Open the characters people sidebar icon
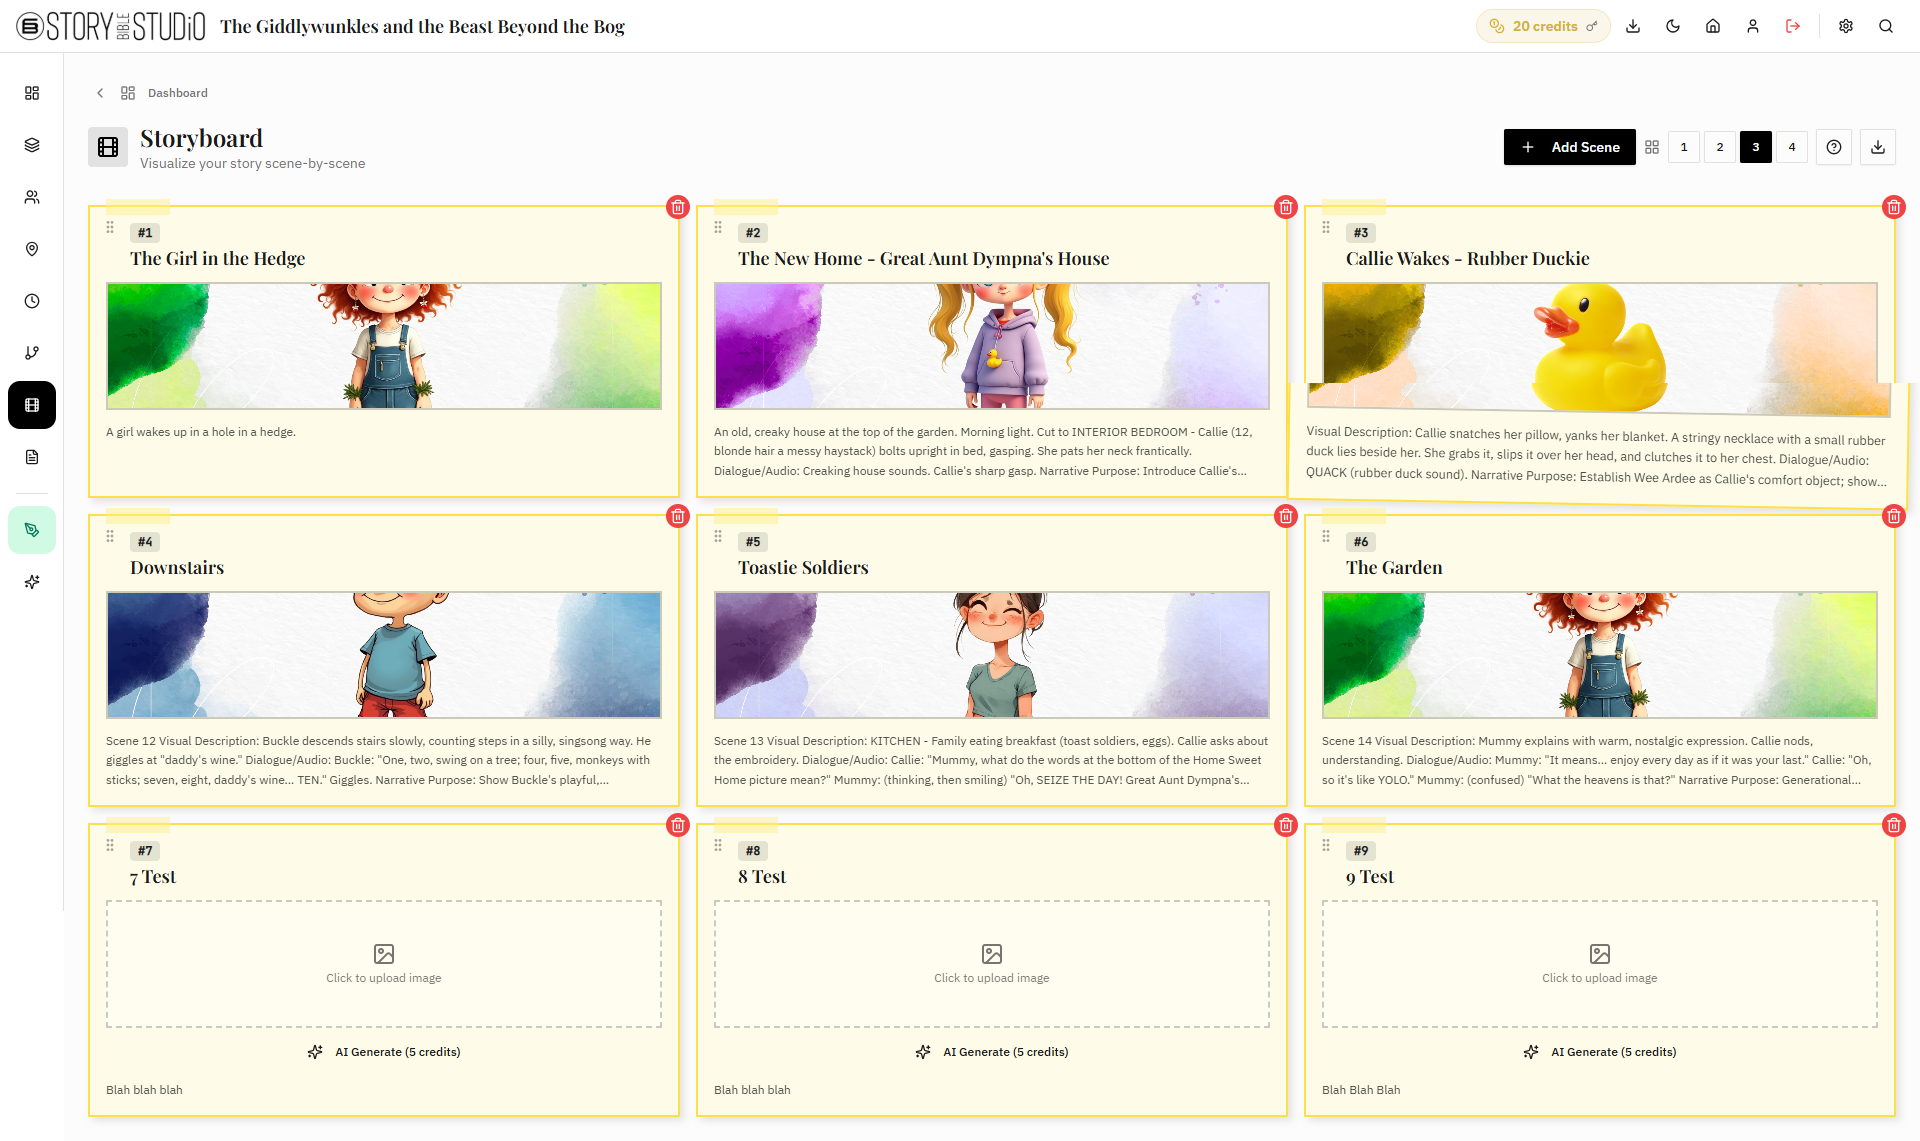 [x=32, y=197]
